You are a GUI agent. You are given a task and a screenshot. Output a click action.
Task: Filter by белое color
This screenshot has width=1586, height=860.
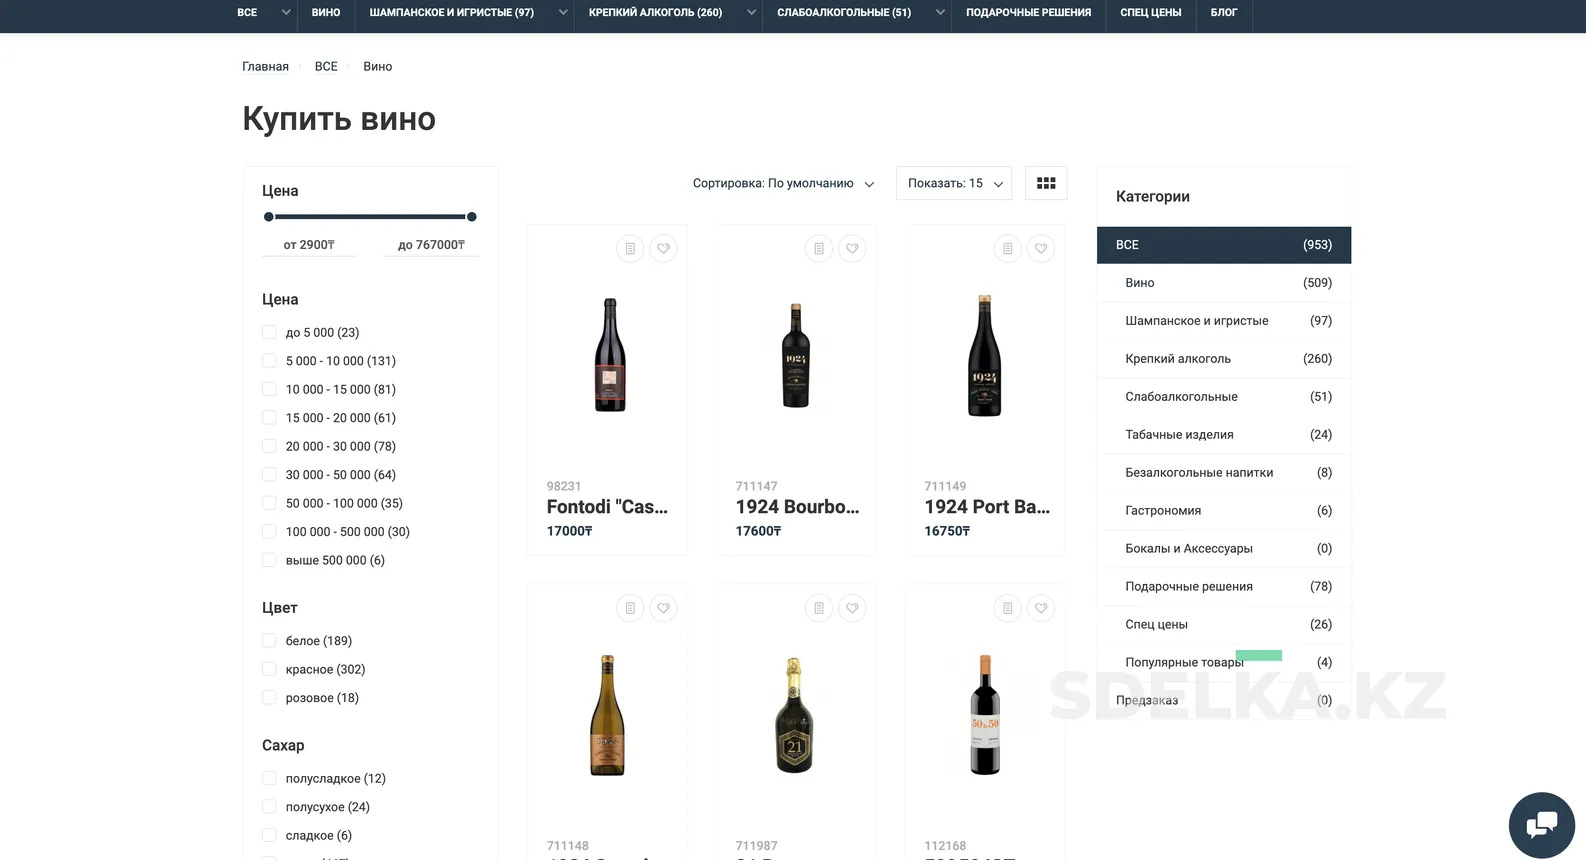[x=269, y=641]
